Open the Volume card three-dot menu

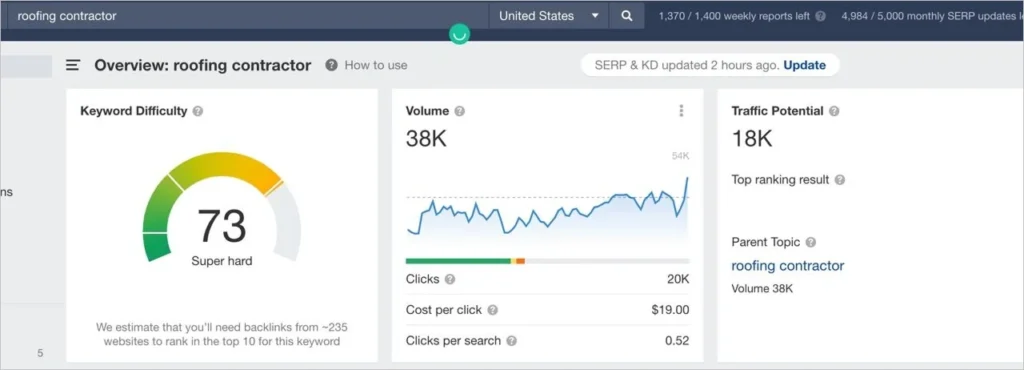pos(681,111)
